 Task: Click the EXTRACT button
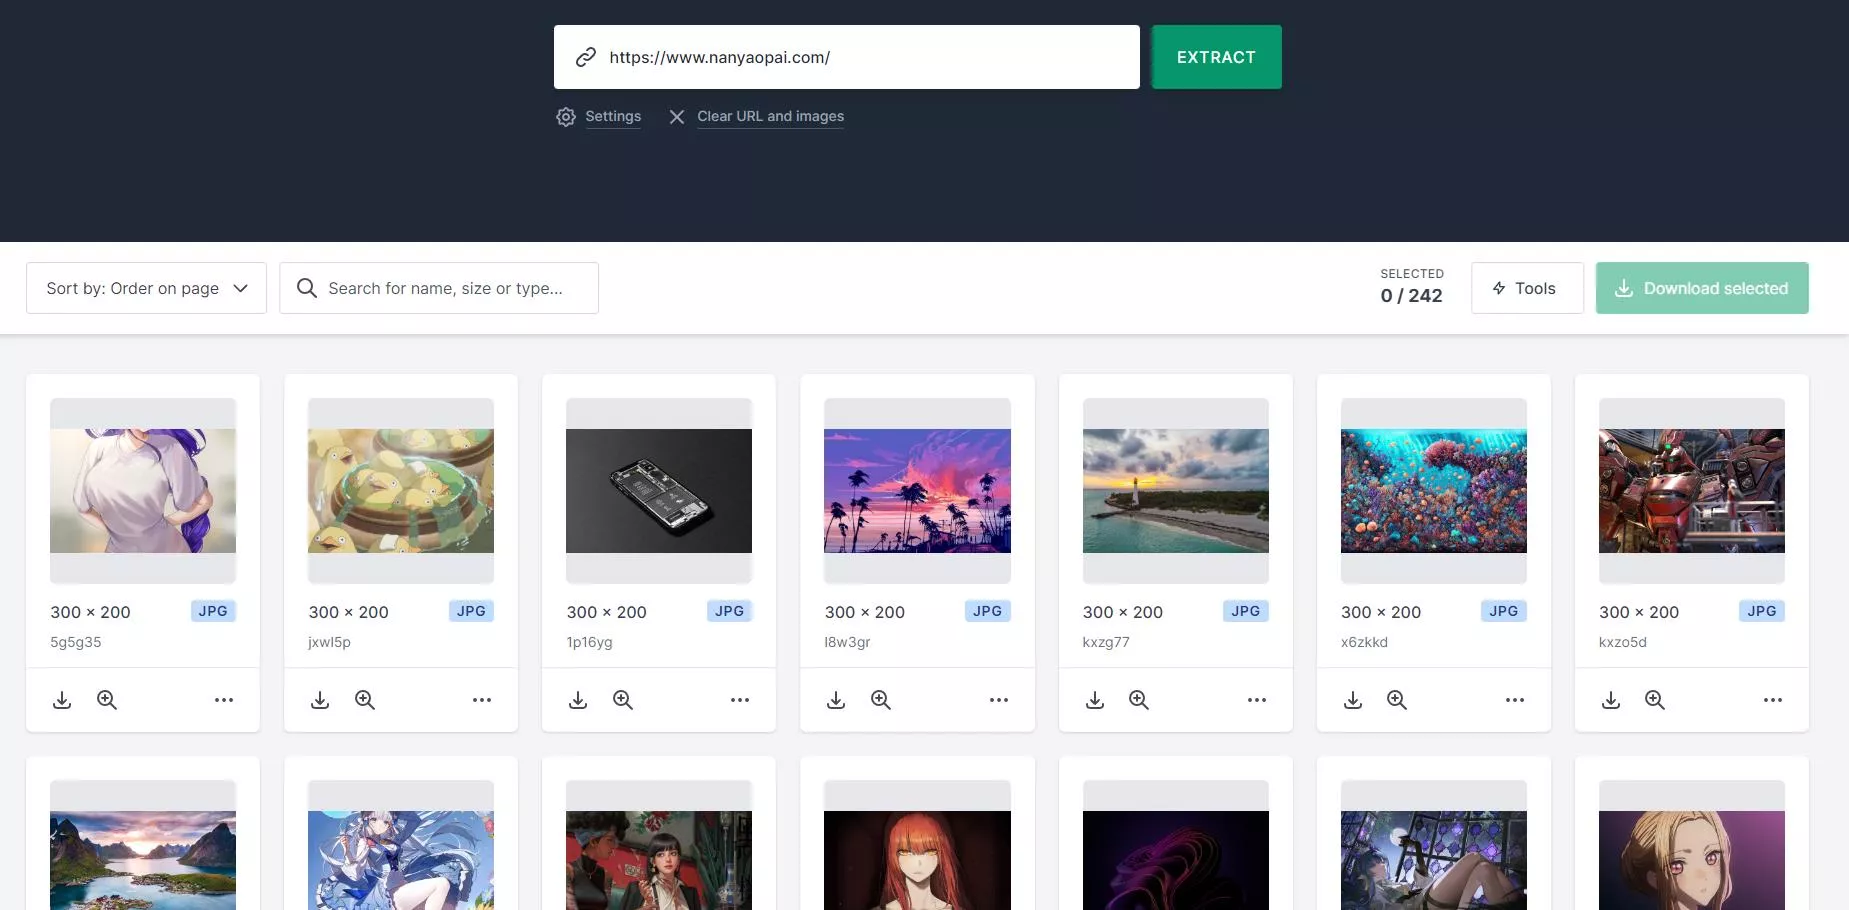1216,57
